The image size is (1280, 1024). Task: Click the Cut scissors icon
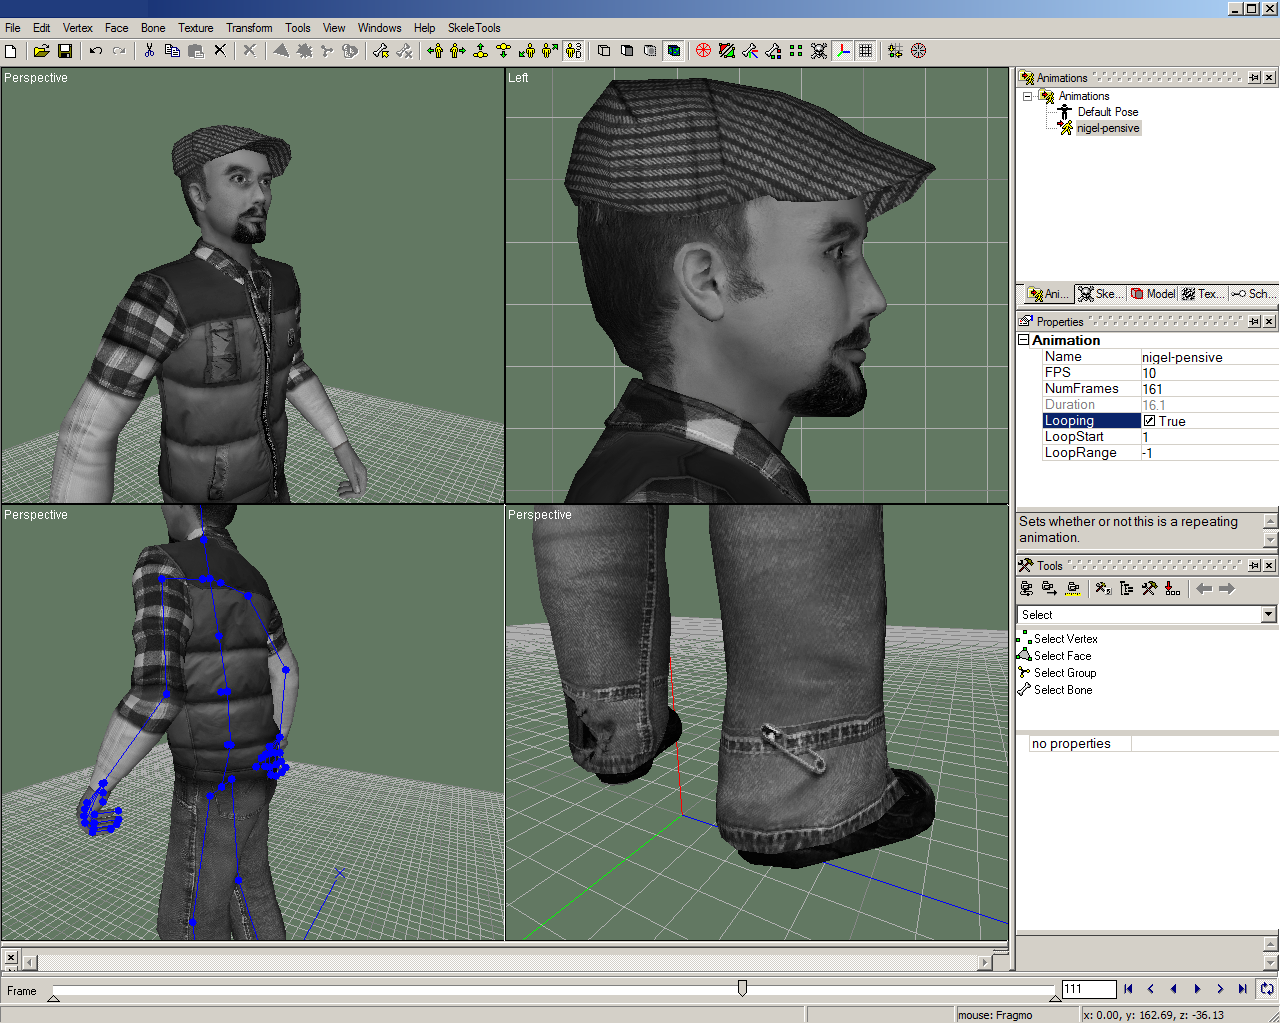click(149, 51)
